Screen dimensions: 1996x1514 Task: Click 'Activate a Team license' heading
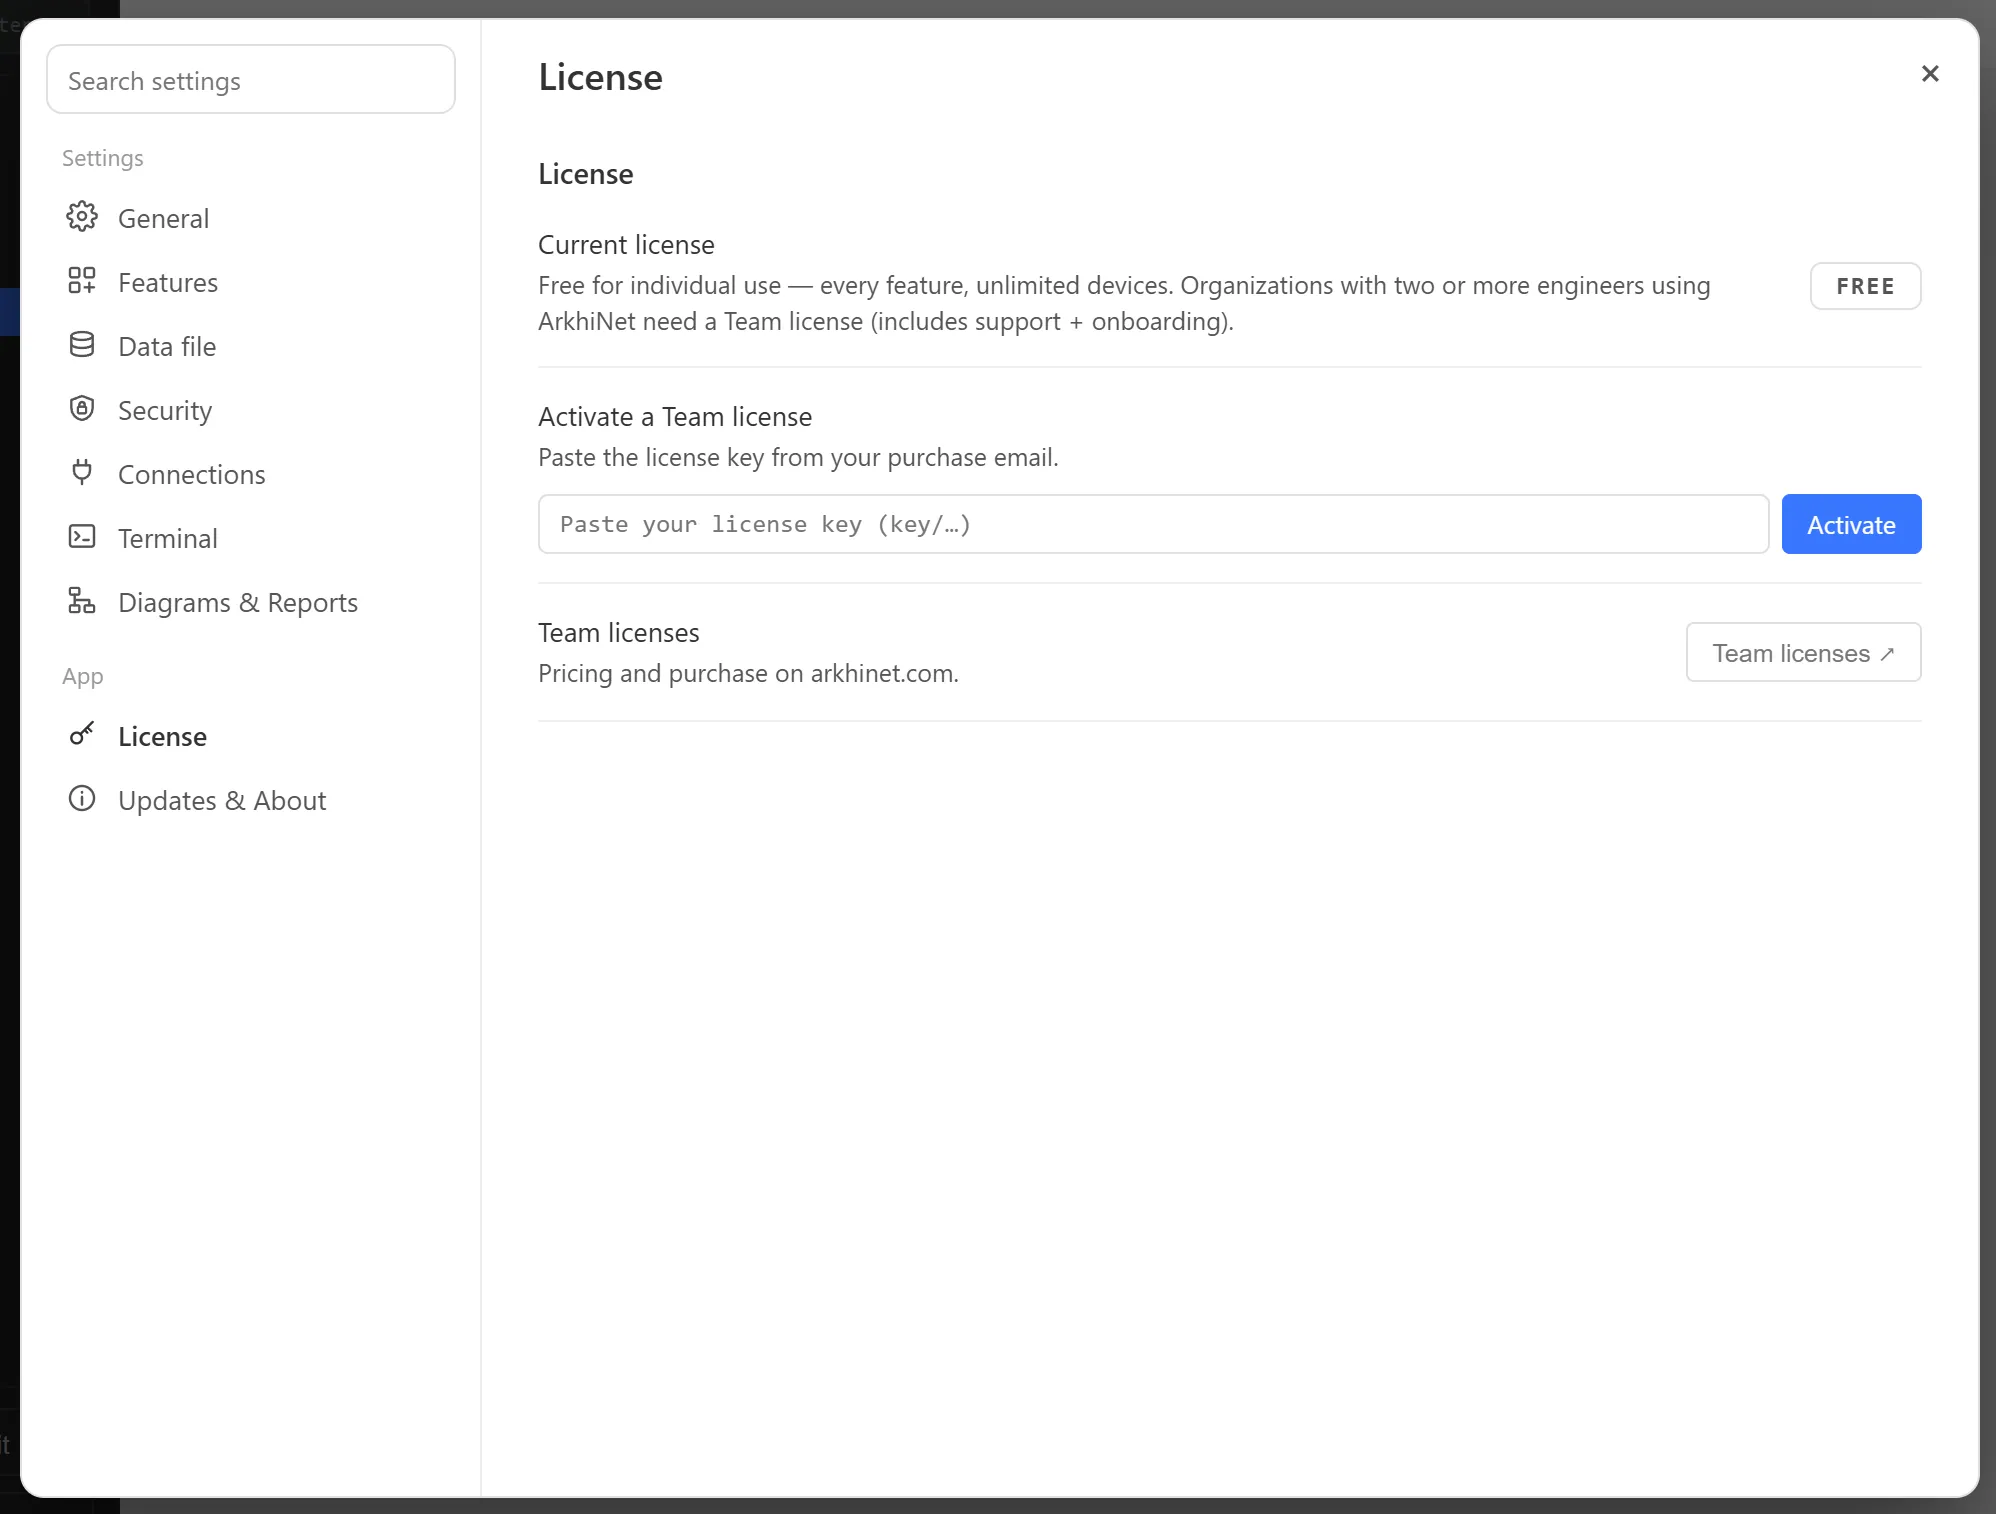point(675,417)
